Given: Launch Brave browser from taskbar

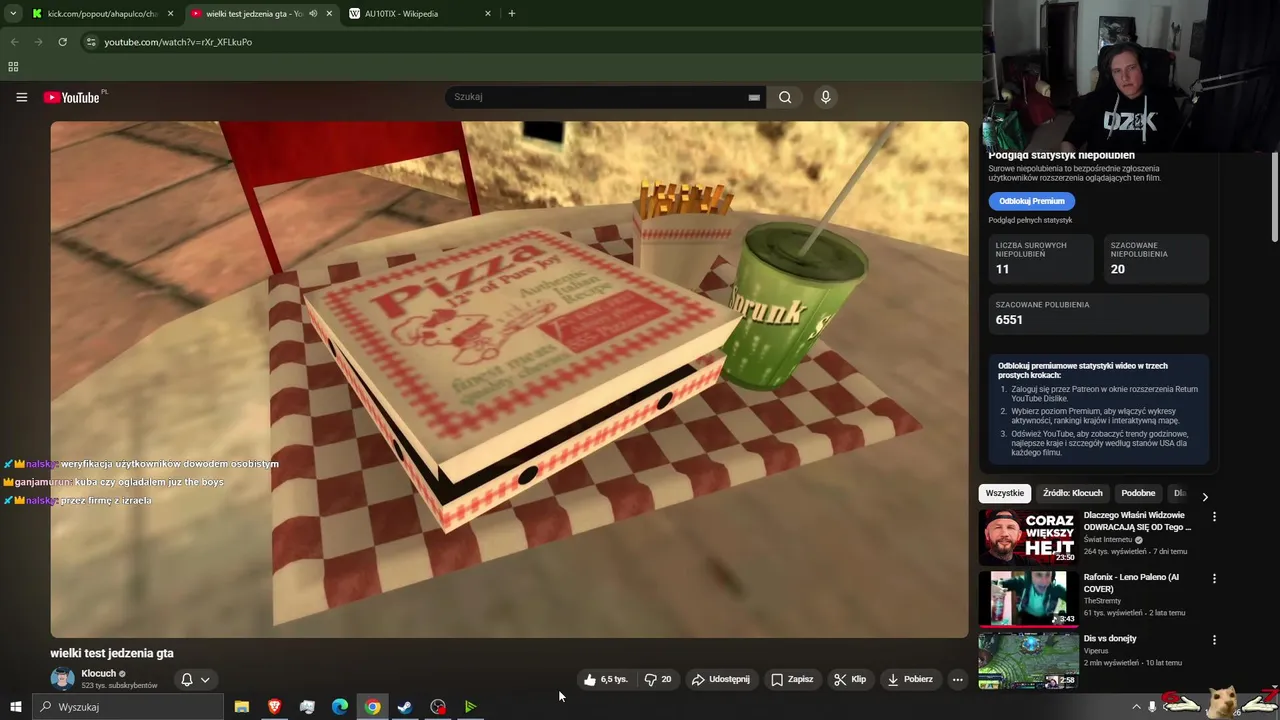Looking at the screenshot, I should [274, 707].
